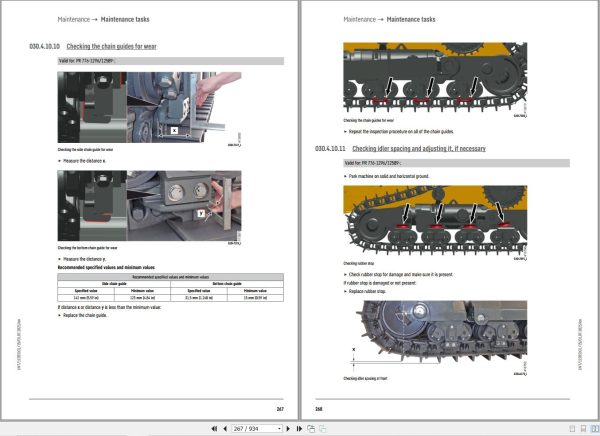Click 'Side chain guide' table column header
The image size is (600, 436).
pos(114,284)
